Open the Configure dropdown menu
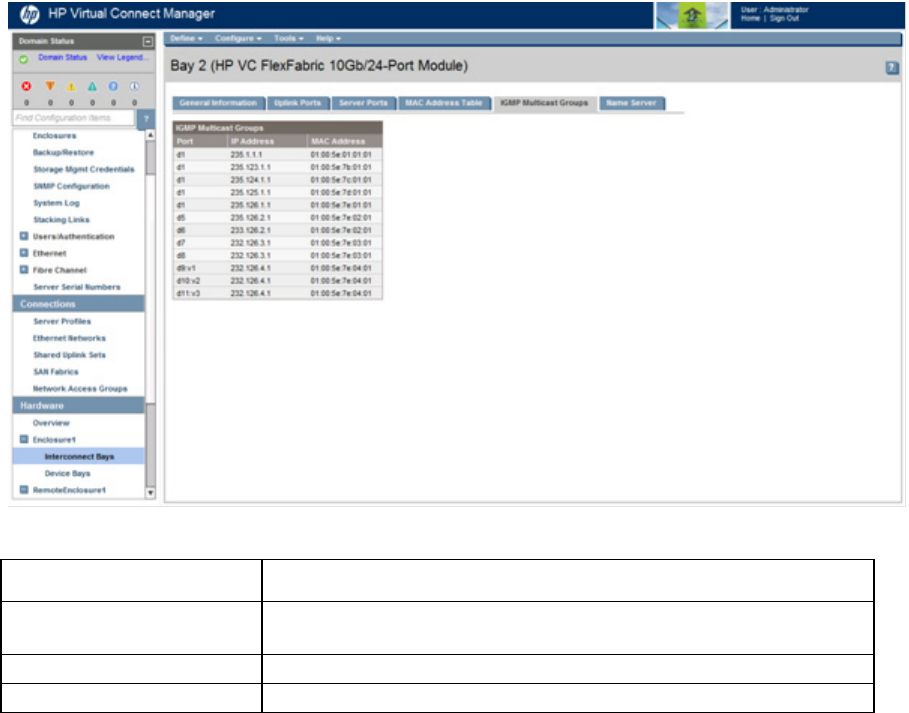Screen dimensions: 909x713 [x=238, y=38]
